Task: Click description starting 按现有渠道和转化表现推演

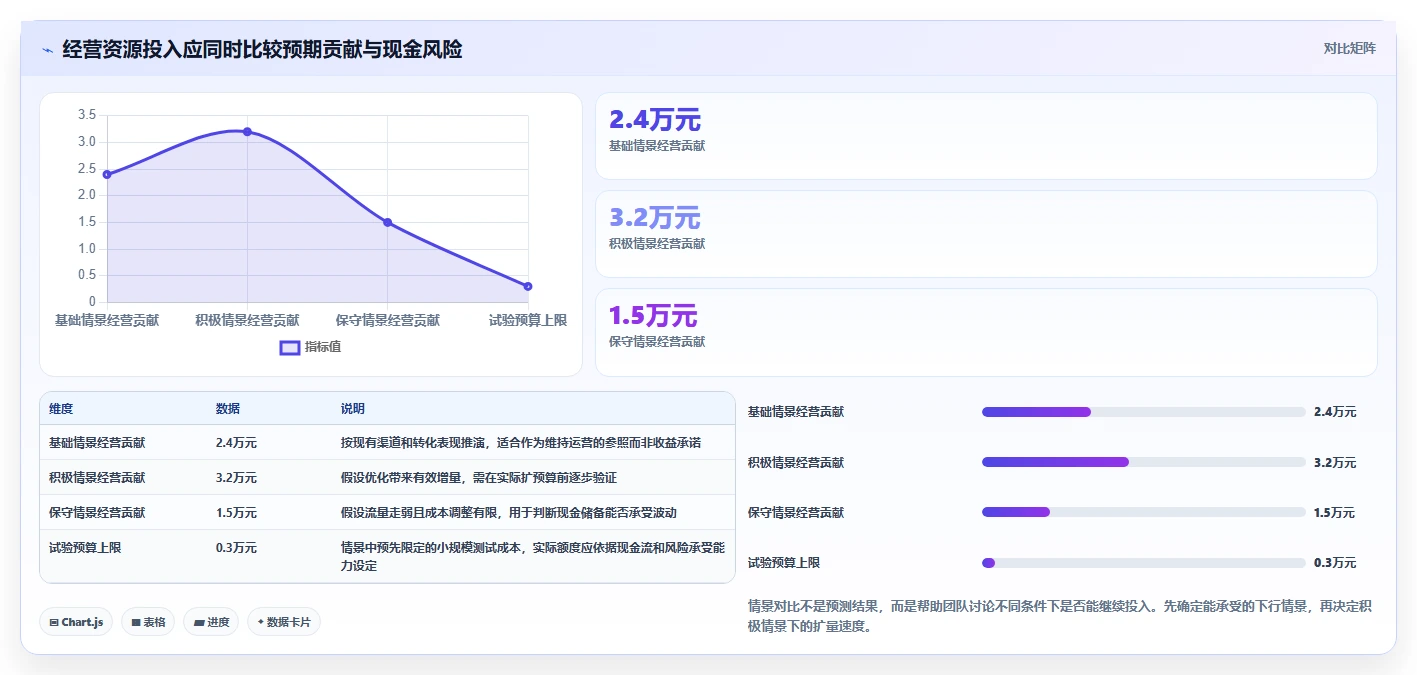Action: pos(521,442)
